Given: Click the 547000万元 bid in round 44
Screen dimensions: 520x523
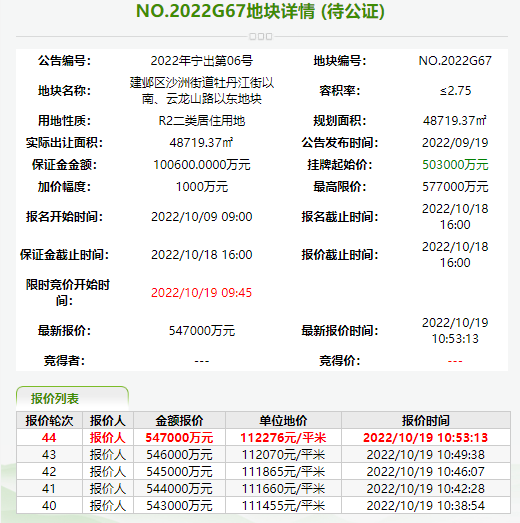Looking at the screenshot, I should (179, 438).
